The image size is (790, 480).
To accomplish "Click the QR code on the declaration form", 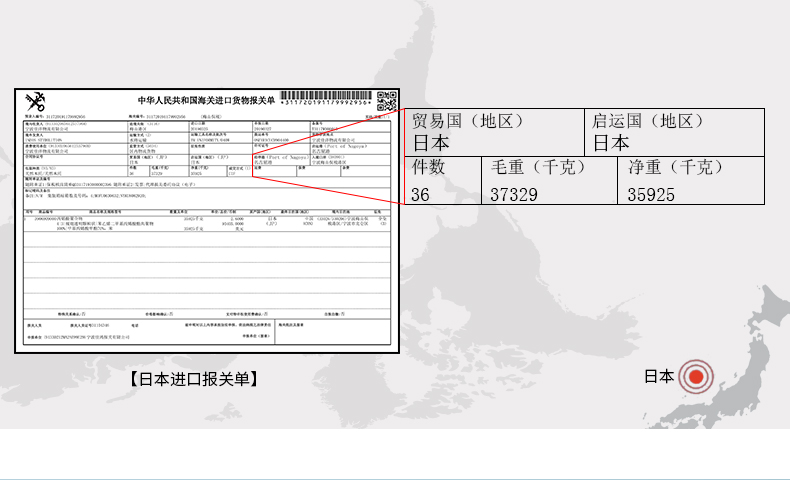I will pos(386,101).
